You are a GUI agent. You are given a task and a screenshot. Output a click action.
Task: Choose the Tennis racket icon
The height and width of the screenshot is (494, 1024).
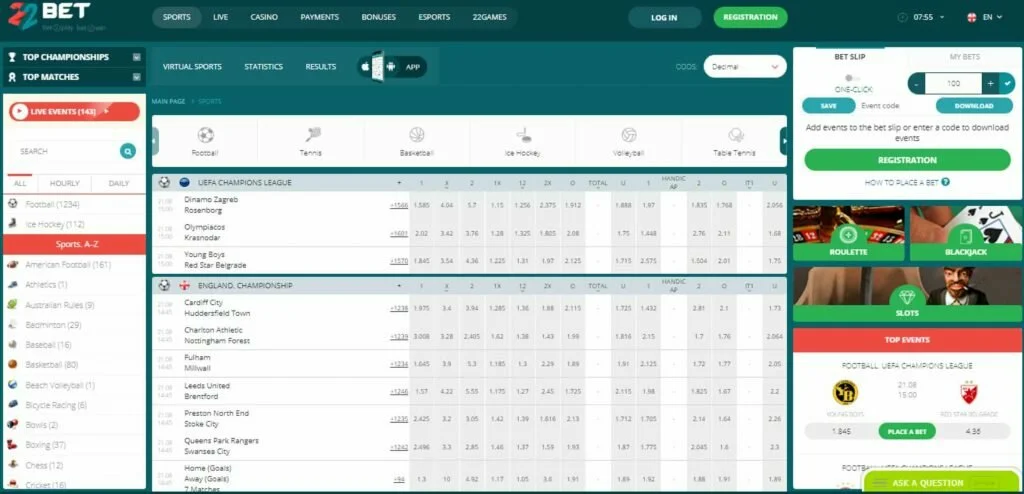coord(312,135)
